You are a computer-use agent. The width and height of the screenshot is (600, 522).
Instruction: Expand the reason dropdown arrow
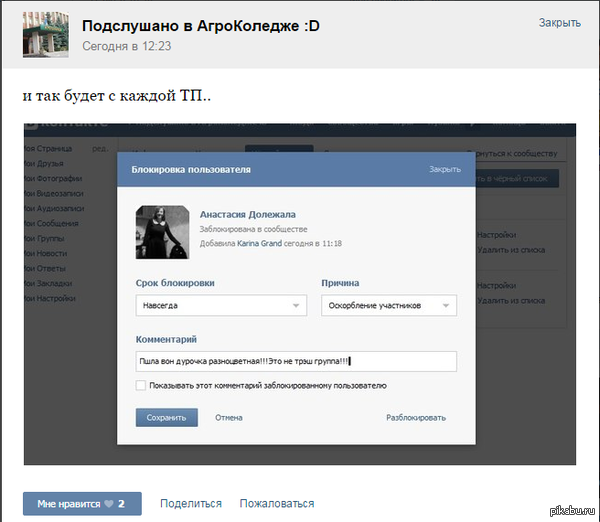pos(446,305)
